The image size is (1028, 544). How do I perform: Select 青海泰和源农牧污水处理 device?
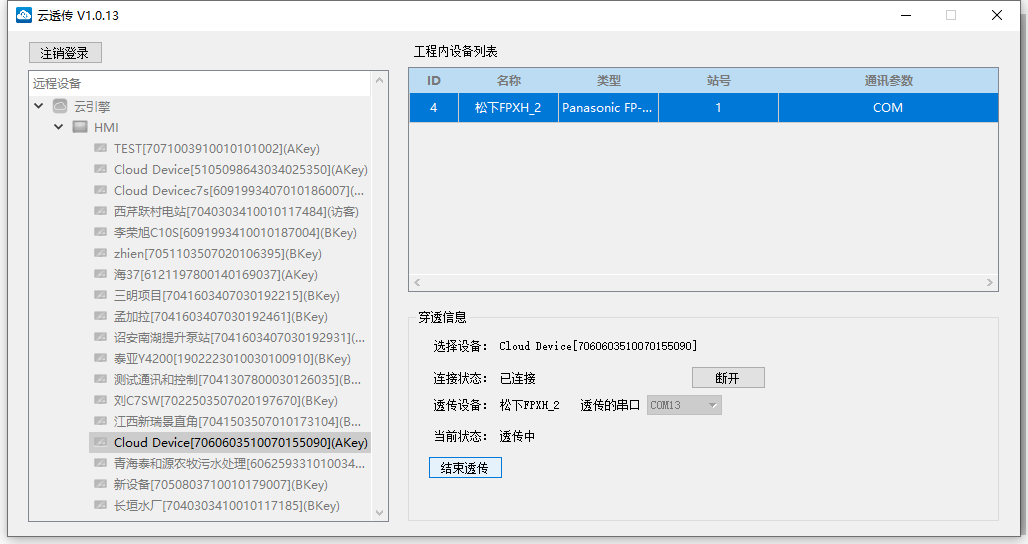(x=239, y=463)
